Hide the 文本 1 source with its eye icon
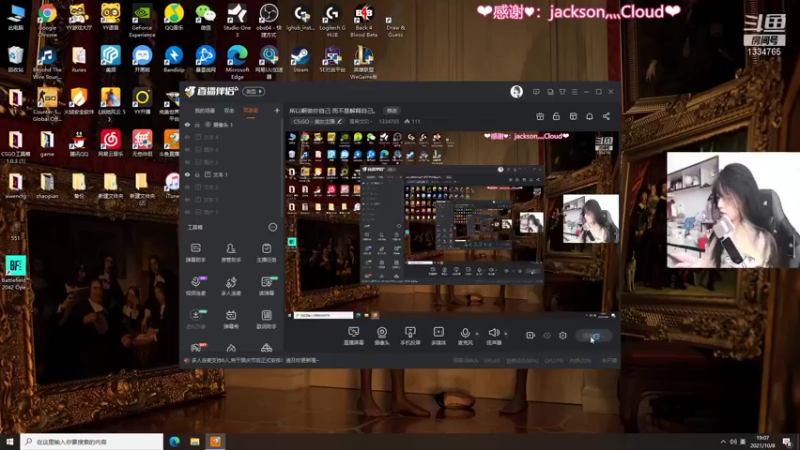Screen dimensions: 800x450 coord(187,174)
